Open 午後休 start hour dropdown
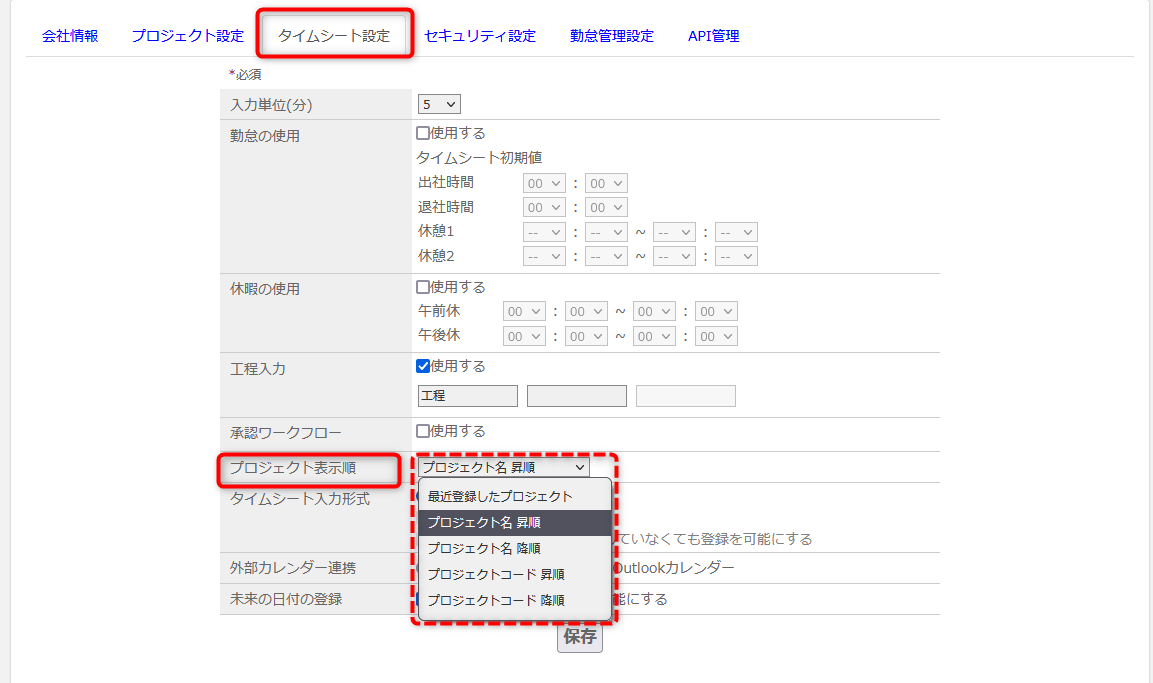Viewport: 1153px width, 683px height. (524, 336)
